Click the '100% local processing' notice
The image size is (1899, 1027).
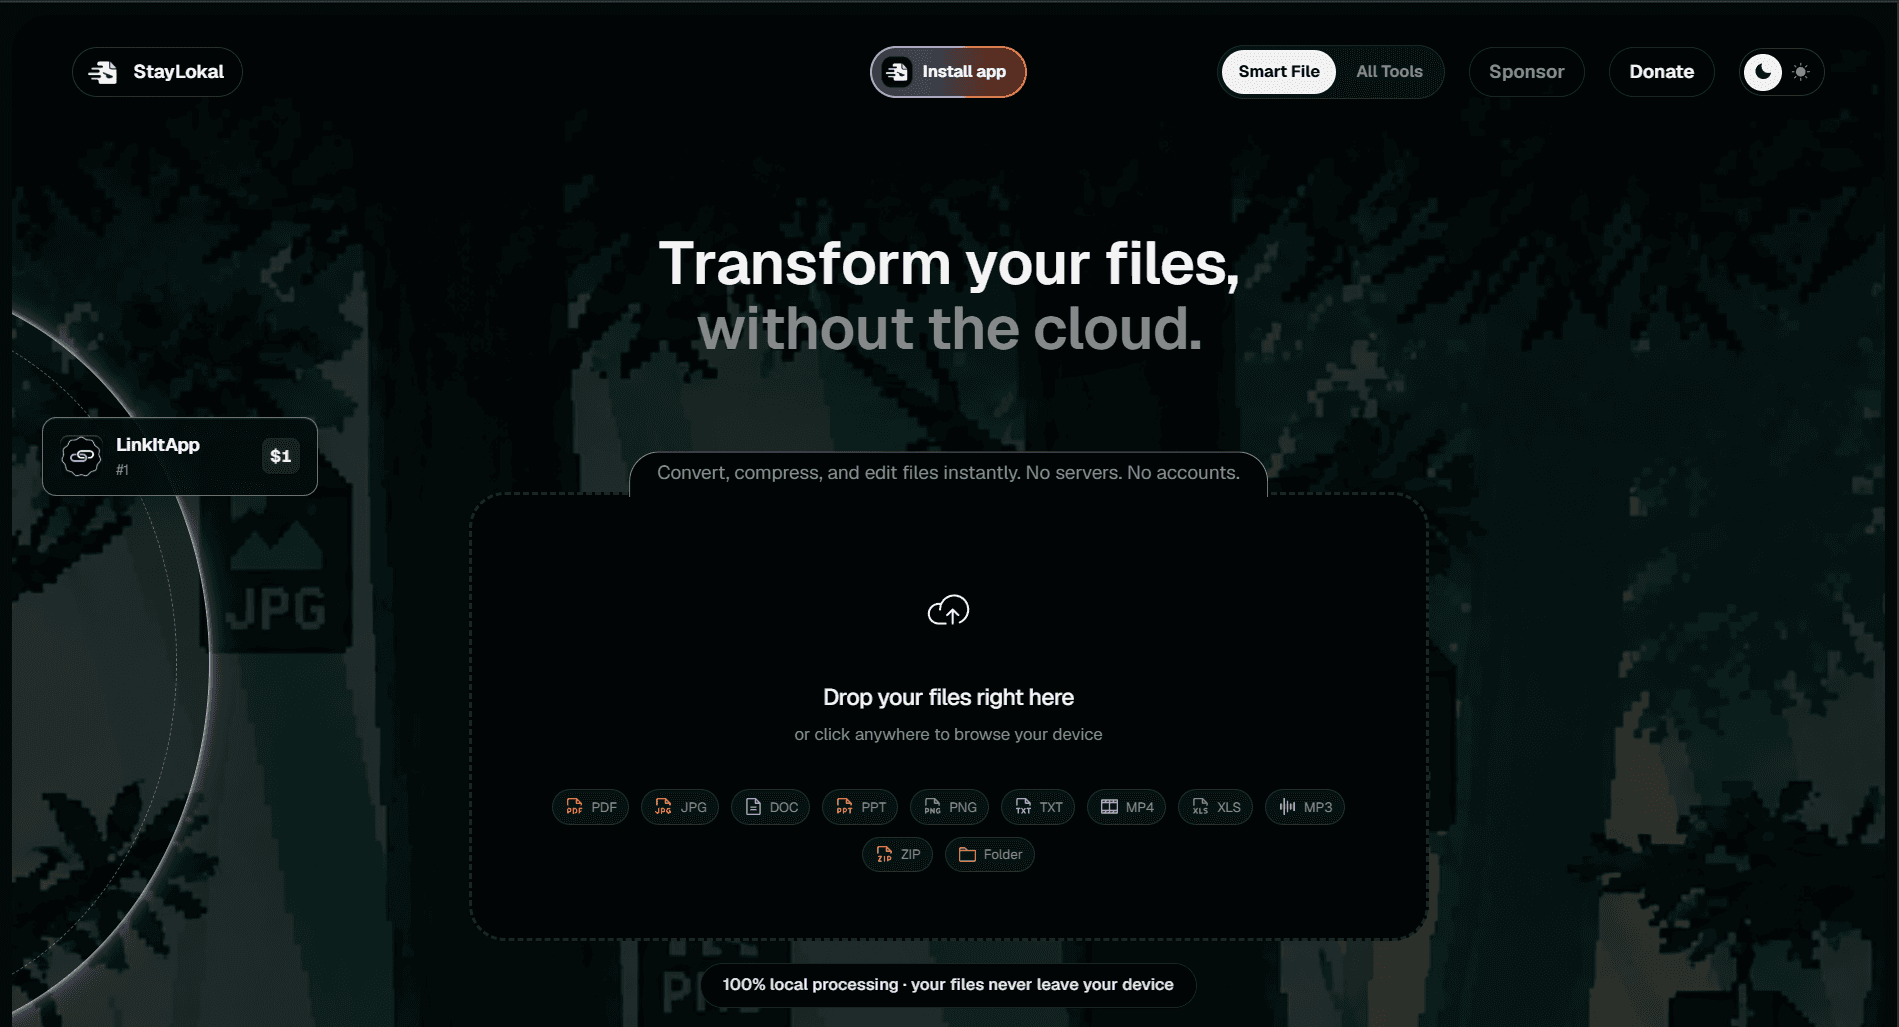coord(948,985)
